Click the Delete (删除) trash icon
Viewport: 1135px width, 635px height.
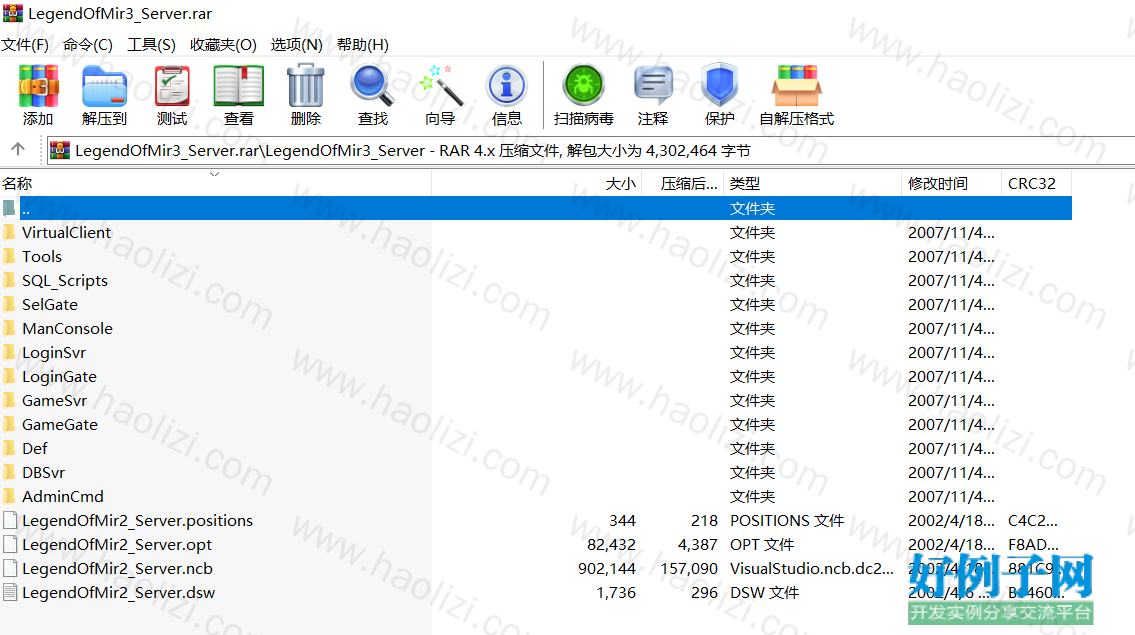(305, 85)
